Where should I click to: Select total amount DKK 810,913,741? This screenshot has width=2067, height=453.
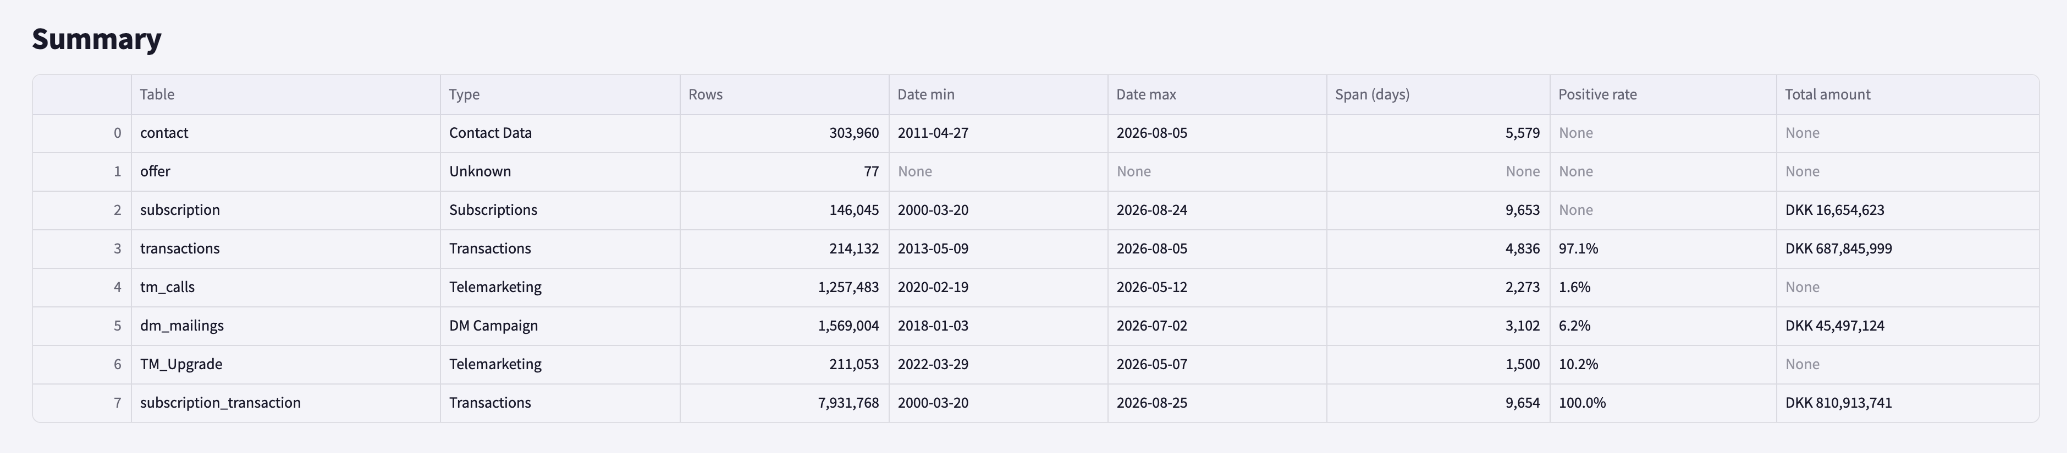click(1907, 402)
